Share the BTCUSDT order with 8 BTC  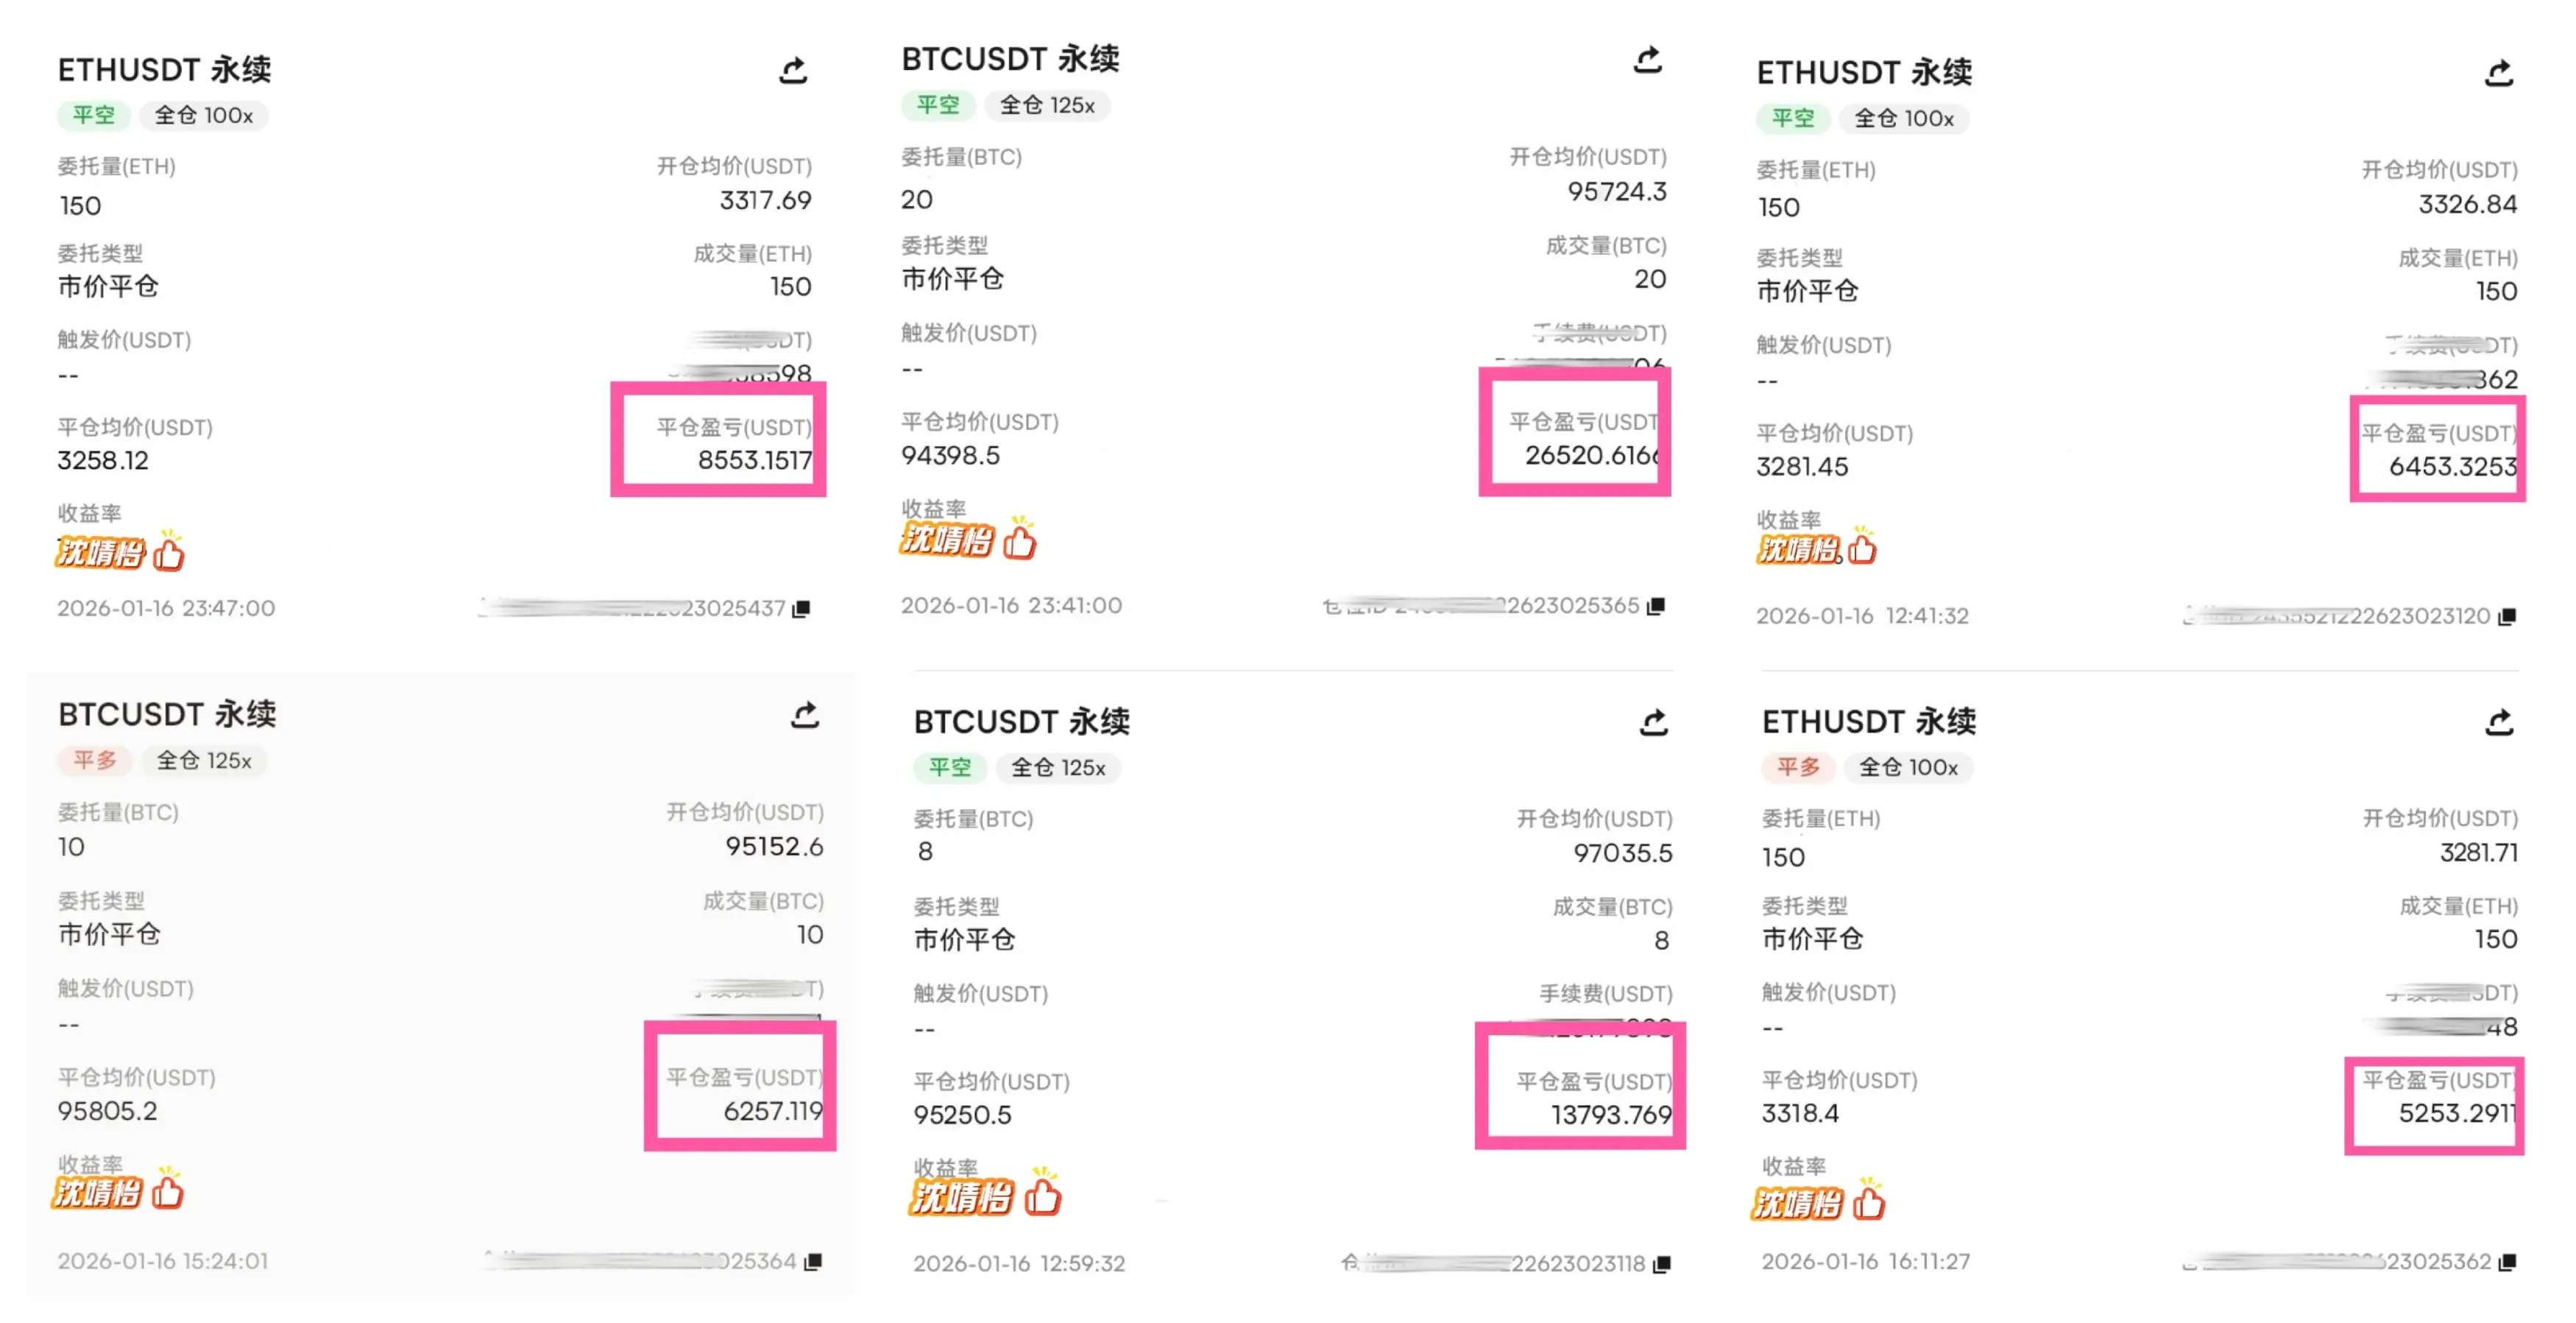1653,722
